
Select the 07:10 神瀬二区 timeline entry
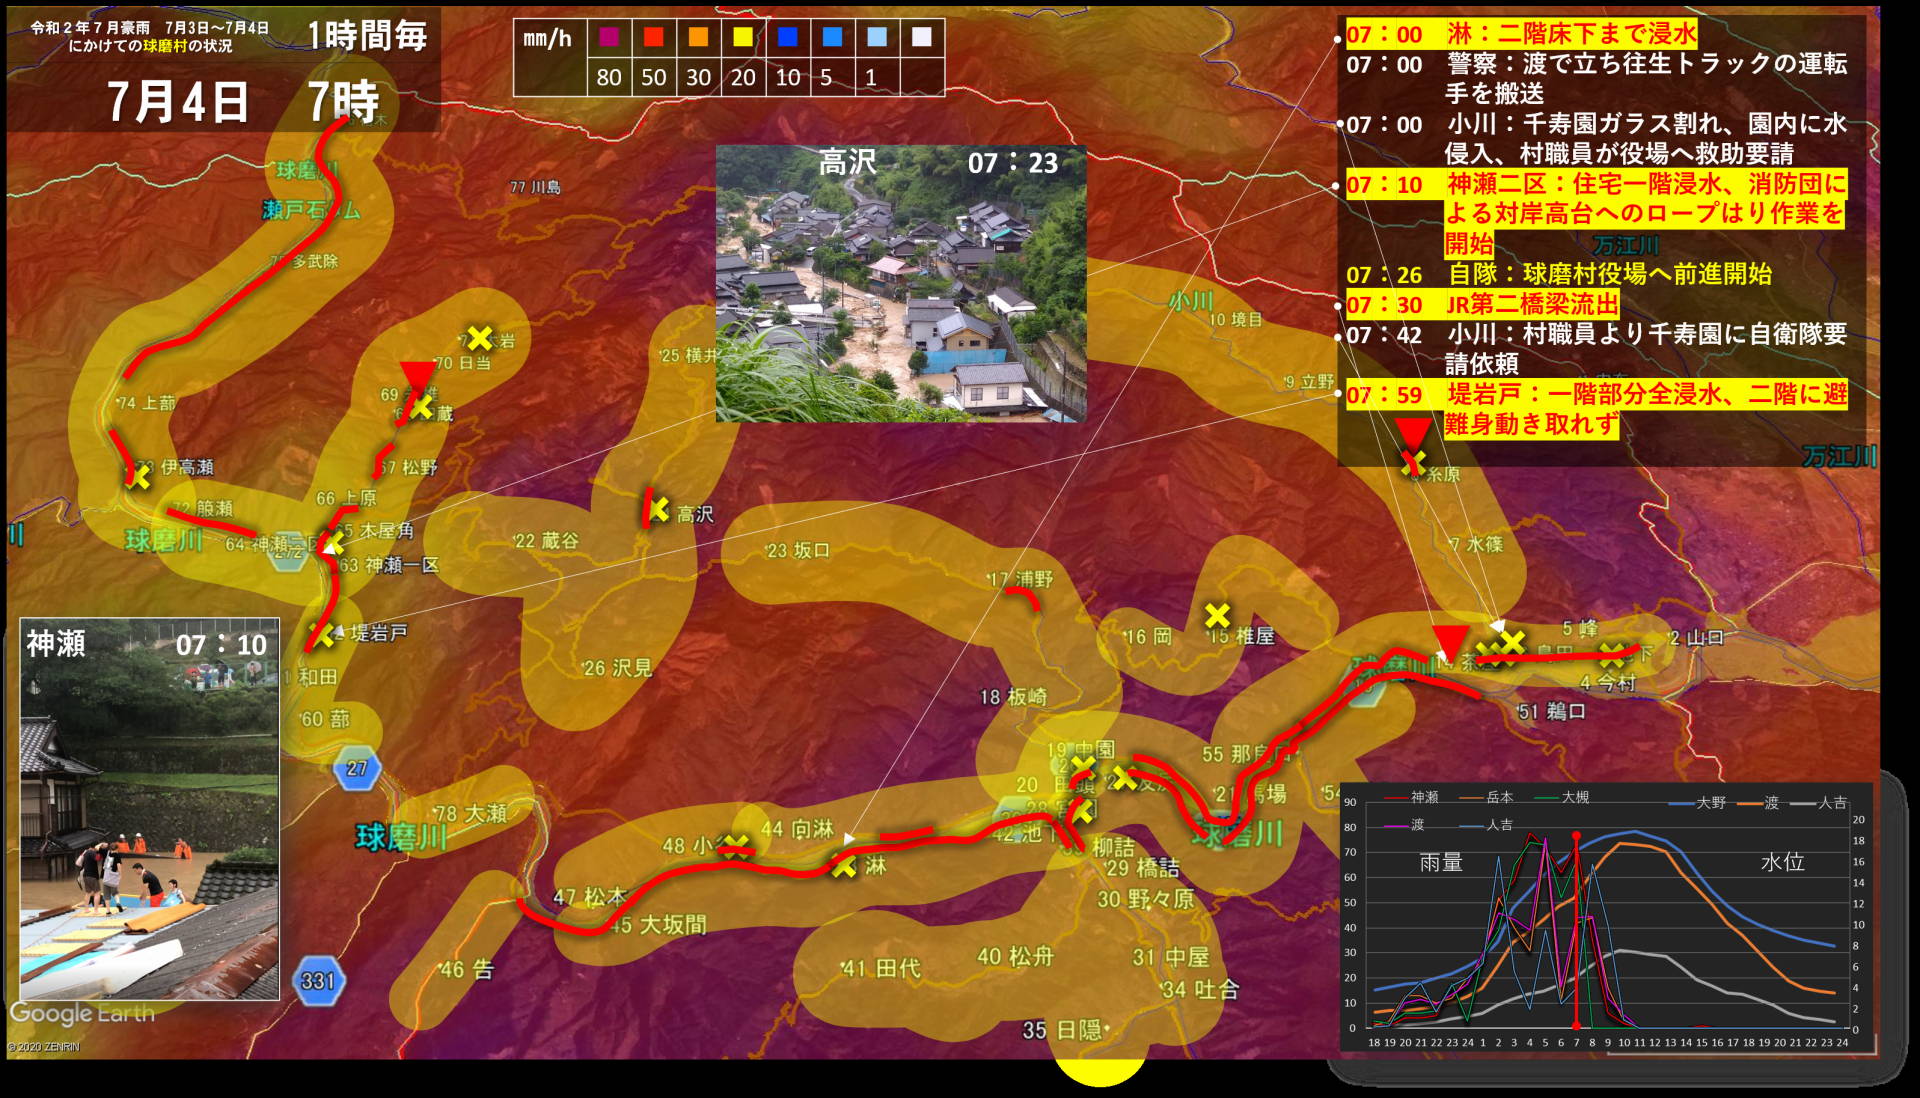click(x=1596, y=214)
